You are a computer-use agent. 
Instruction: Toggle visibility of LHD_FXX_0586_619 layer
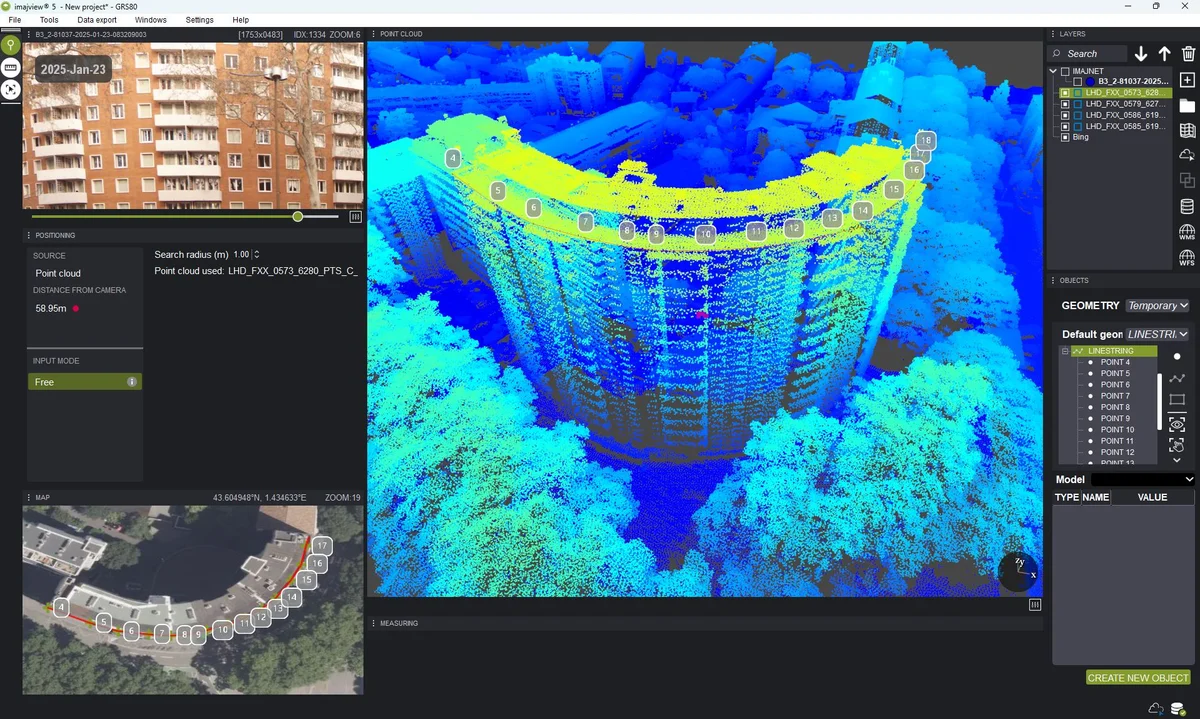pyautogui.click(x=1065, y=115)
